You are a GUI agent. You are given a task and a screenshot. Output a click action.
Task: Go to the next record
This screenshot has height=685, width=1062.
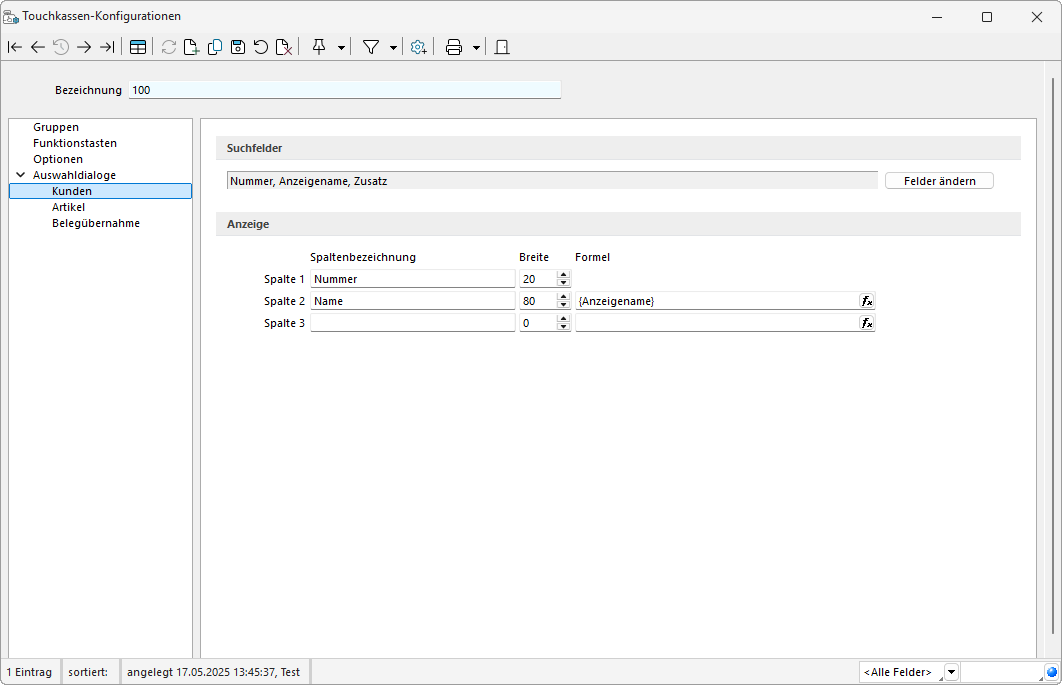click(84, 47)
